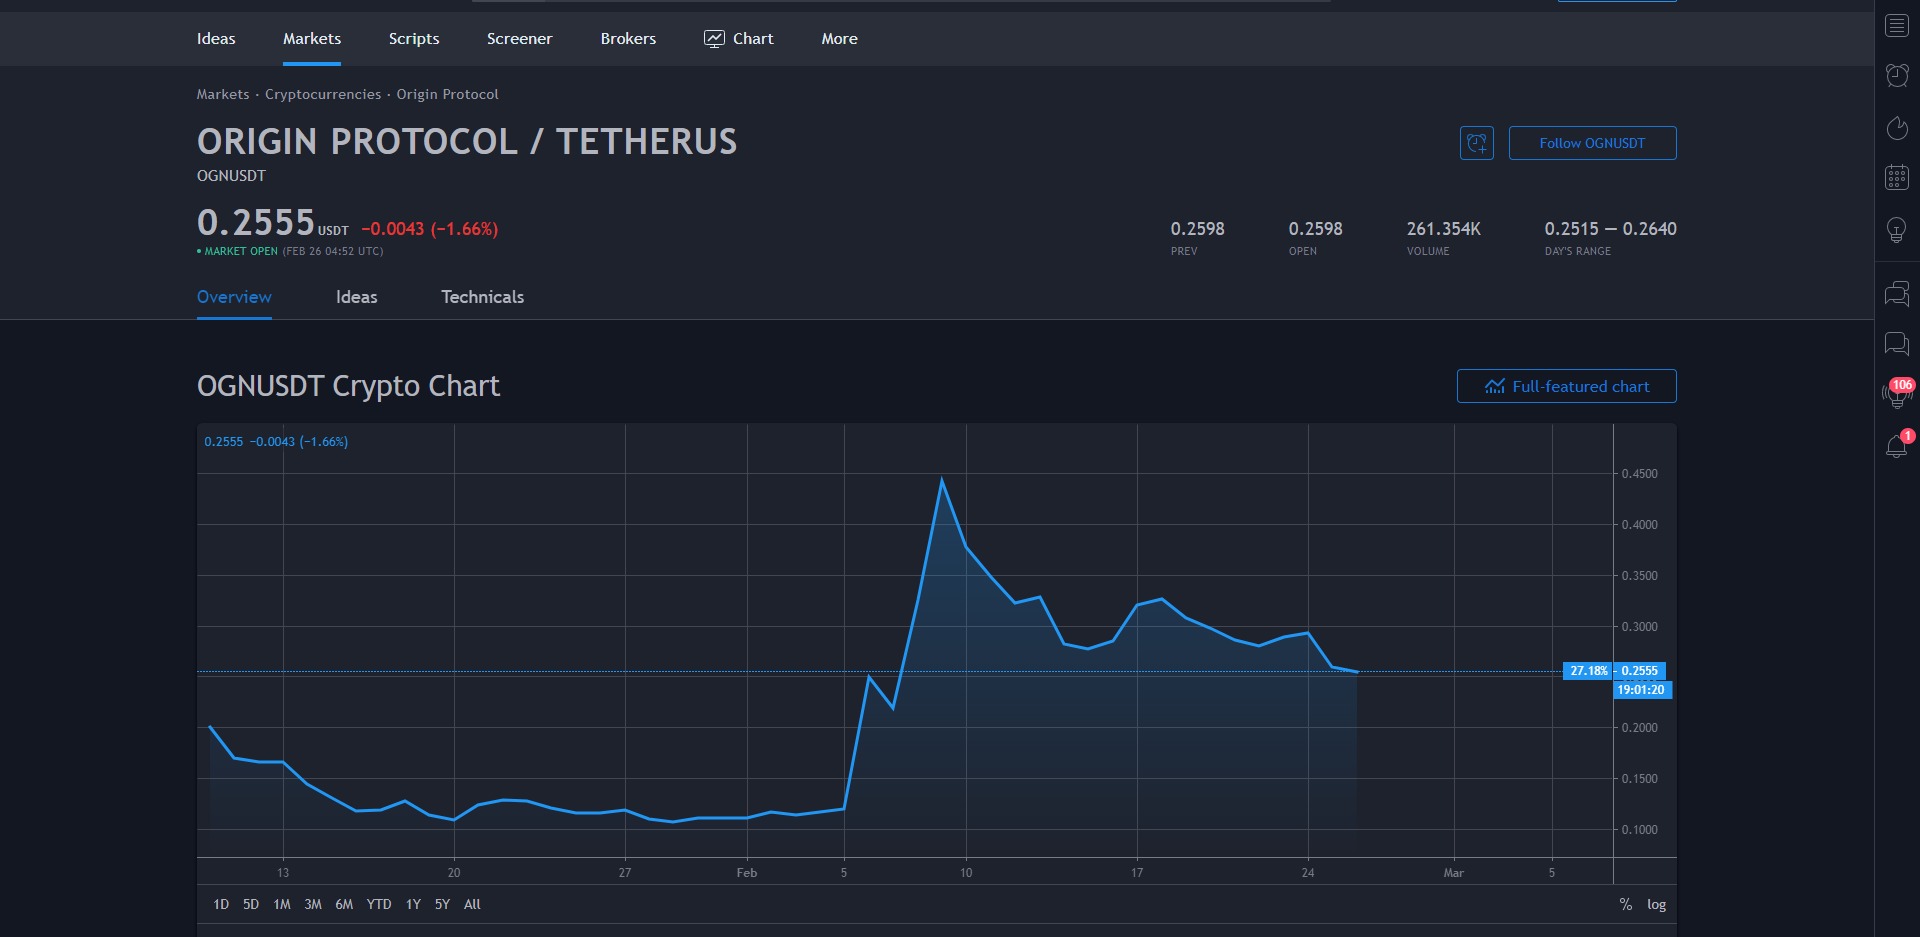Screen dimensions: 1920x937
Task: Click Cryptocurrencies breadcrumb link
Action: (x=323, y=94)
